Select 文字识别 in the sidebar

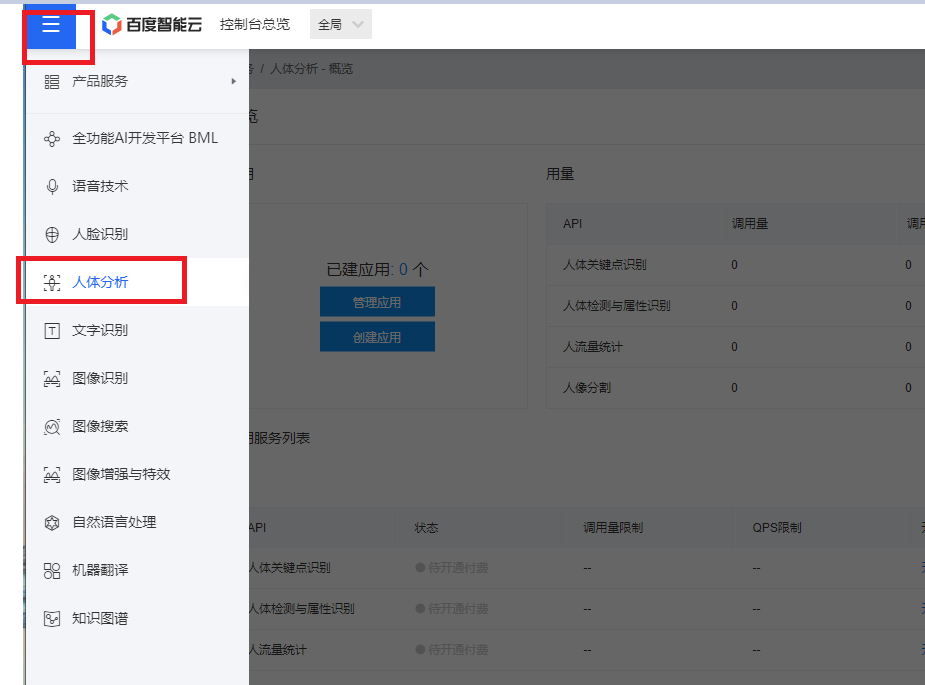[137, 330]
